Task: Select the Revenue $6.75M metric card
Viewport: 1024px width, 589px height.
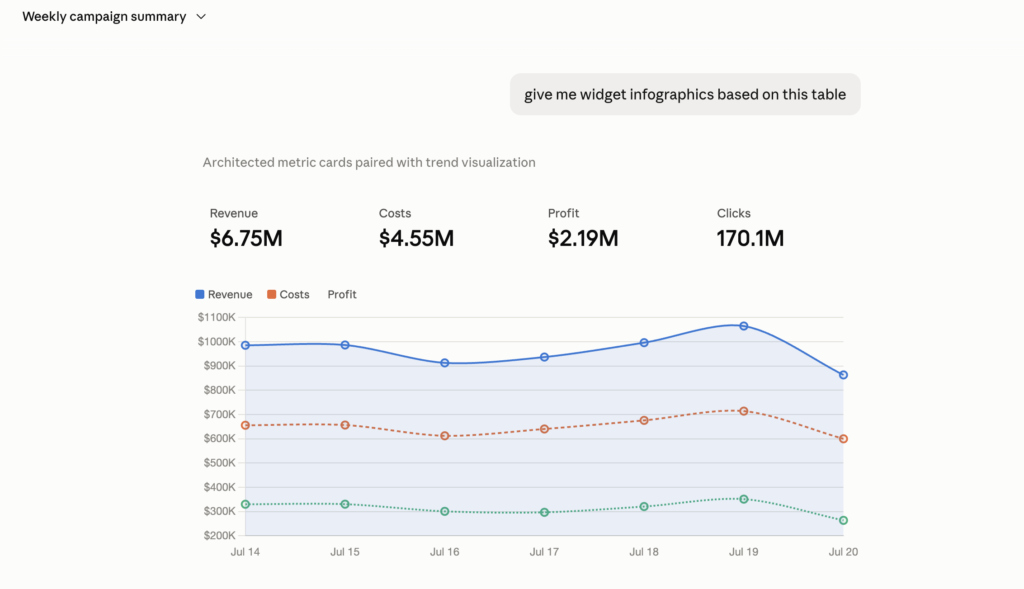Action: click(246, 229)
